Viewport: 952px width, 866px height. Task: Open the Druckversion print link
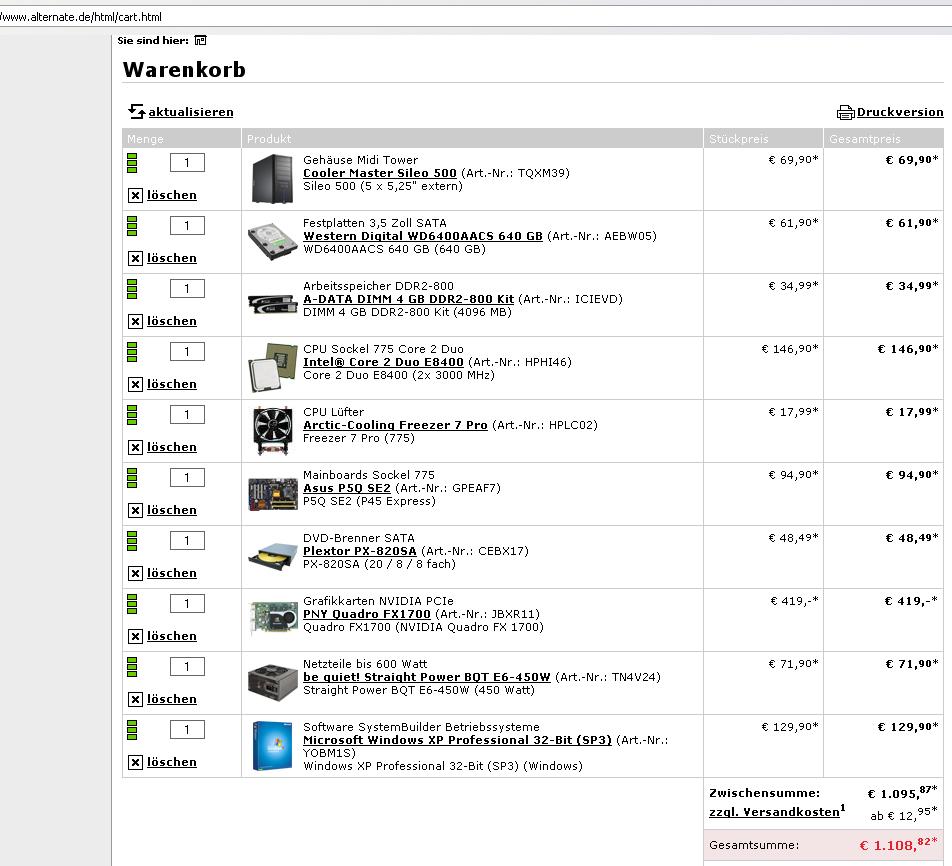pyautogui.click(x=900, y=112)
